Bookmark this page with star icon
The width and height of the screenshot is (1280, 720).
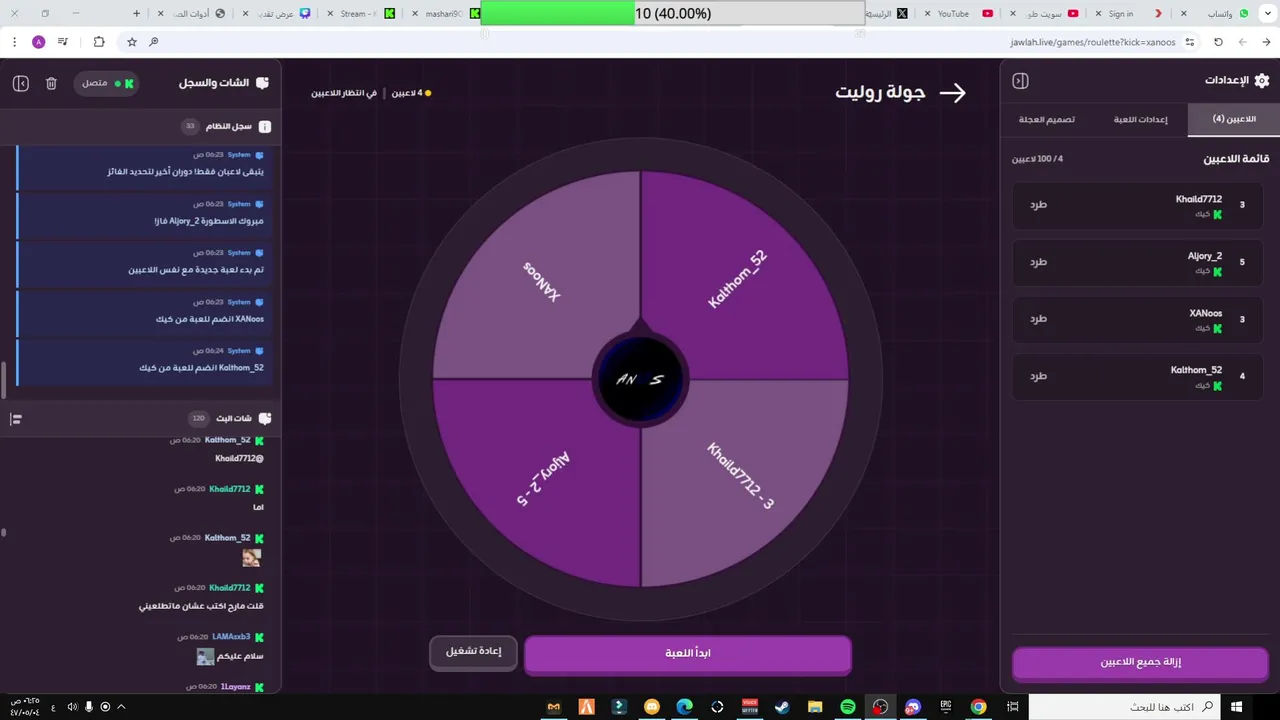tap(131, 42)
